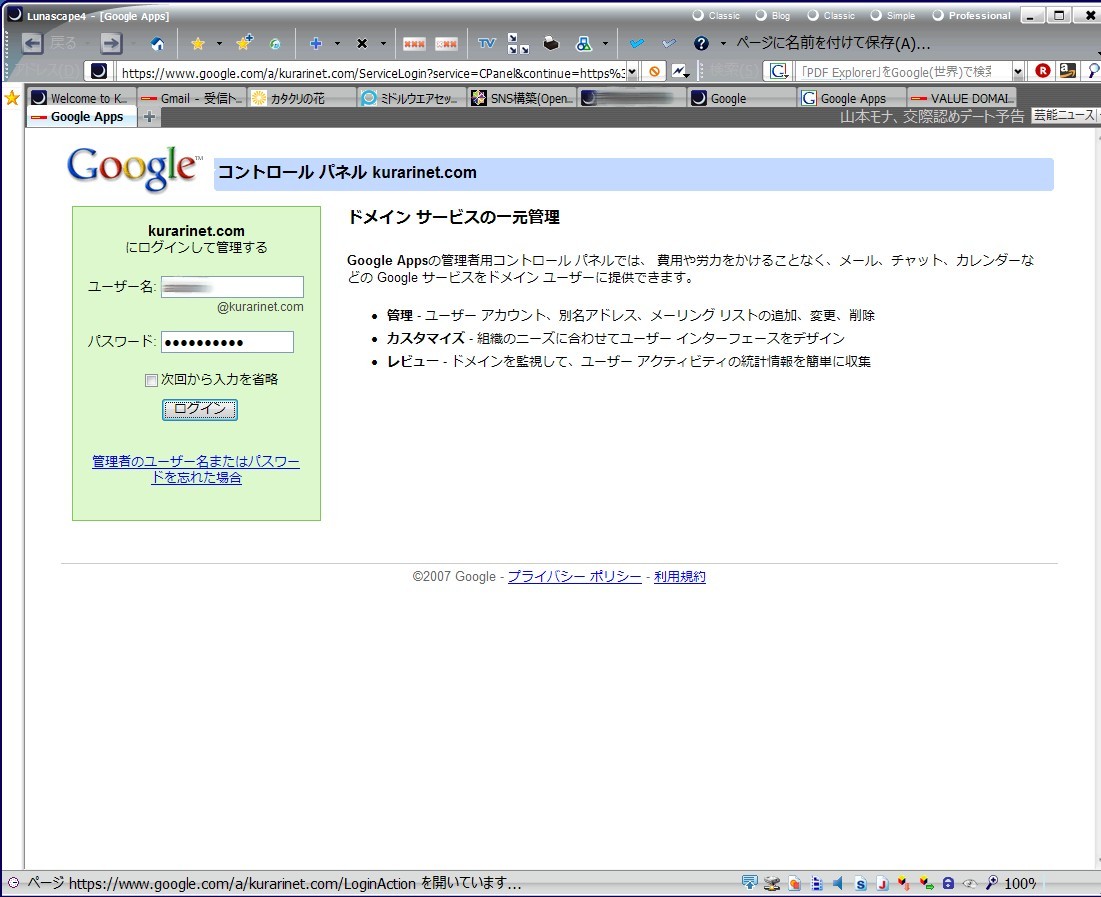
Task: Click the 芸能ニュース ticker category label
Action: pyautogui.click(x=1064, y=115)
